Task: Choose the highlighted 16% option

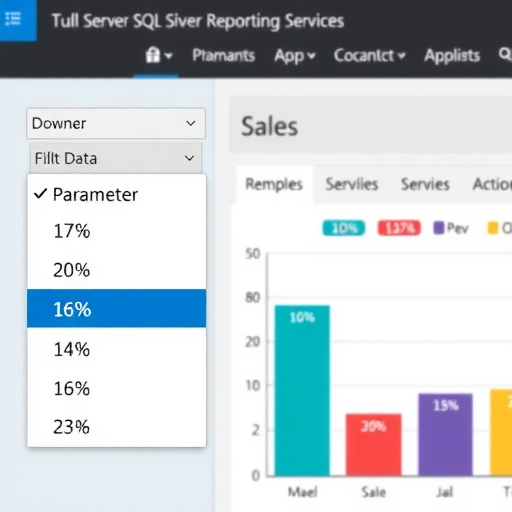Action: tap(117, 308)
